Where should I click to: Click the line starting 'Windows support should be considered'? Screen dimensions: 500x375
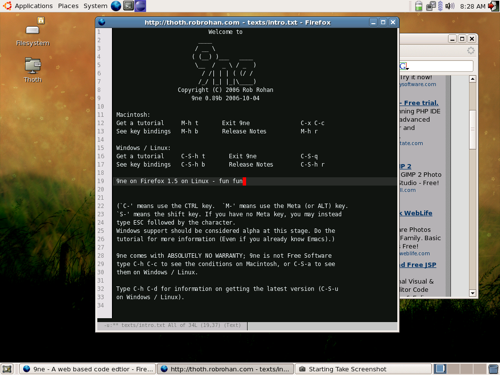click(x=226, y=231)
